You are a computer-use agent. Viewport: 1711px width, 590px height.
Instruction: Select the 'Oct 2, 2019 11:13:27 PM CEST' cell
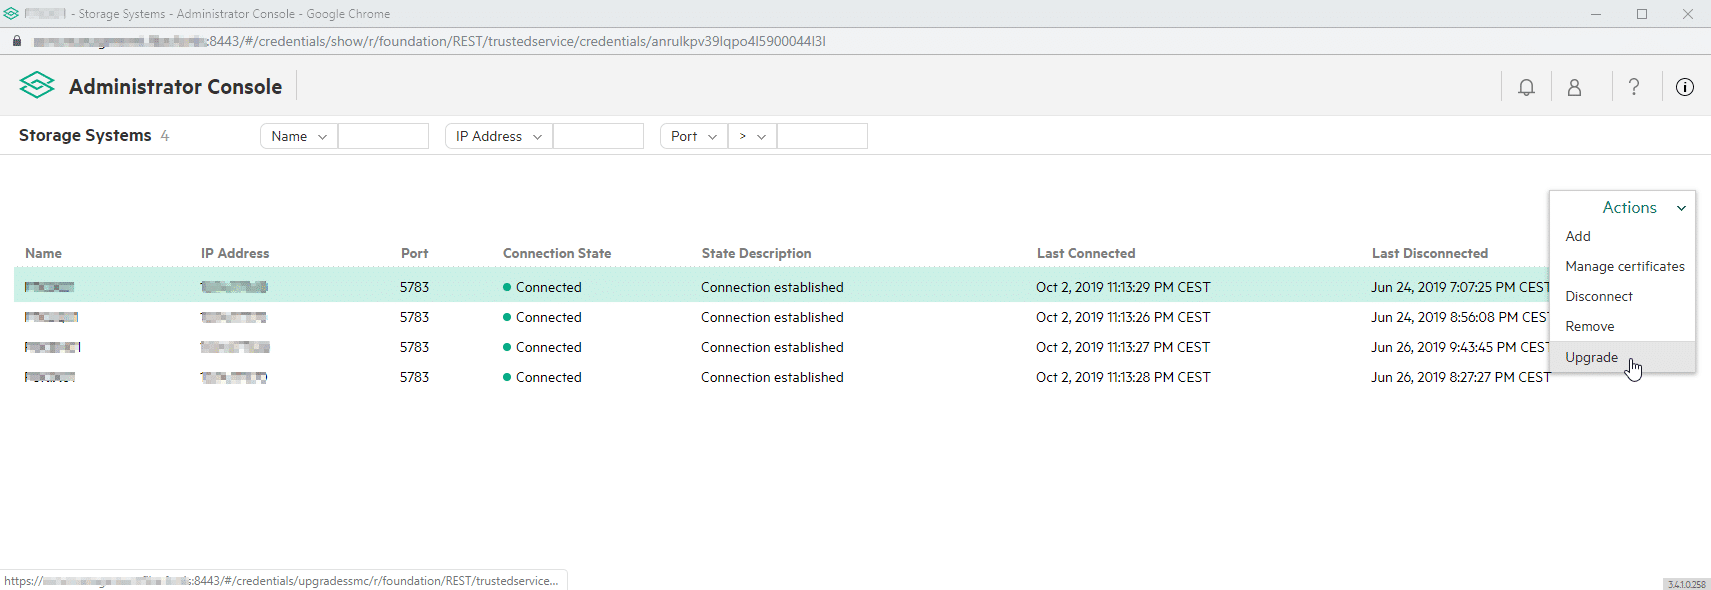coord(1123,347)
